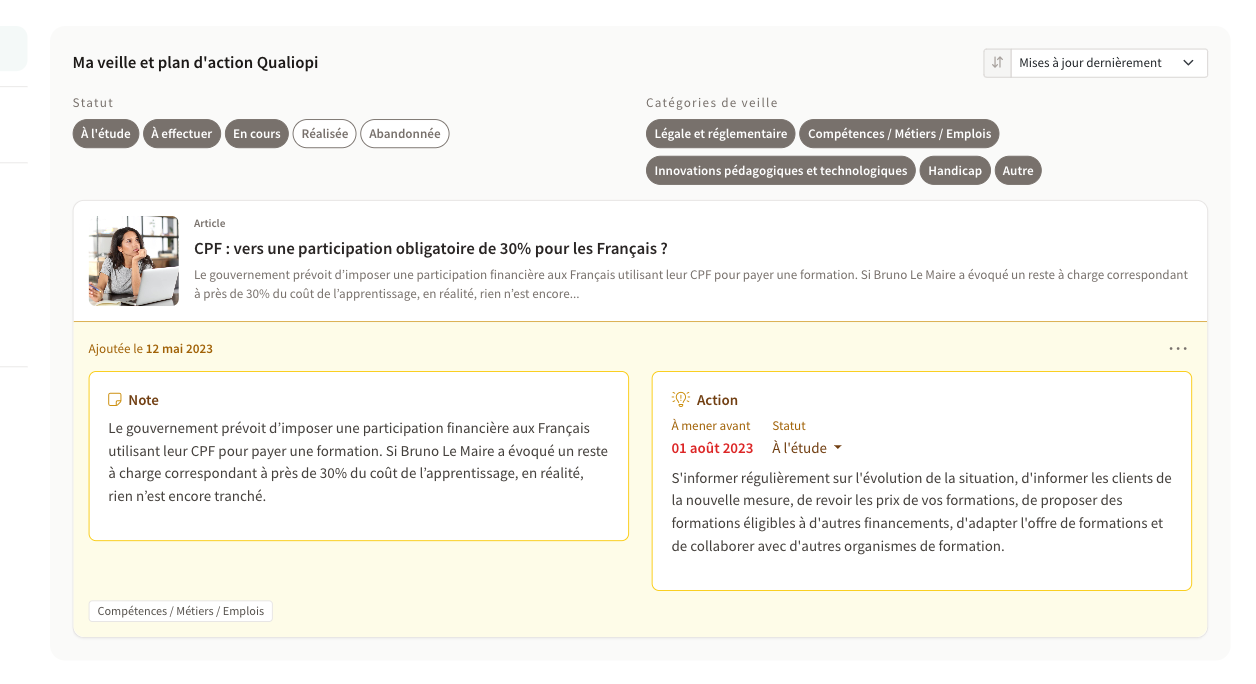This screenshot has width=1256, height=684.
Task: Click the sort direction arrows icon
Action: (x=997, y=63)
